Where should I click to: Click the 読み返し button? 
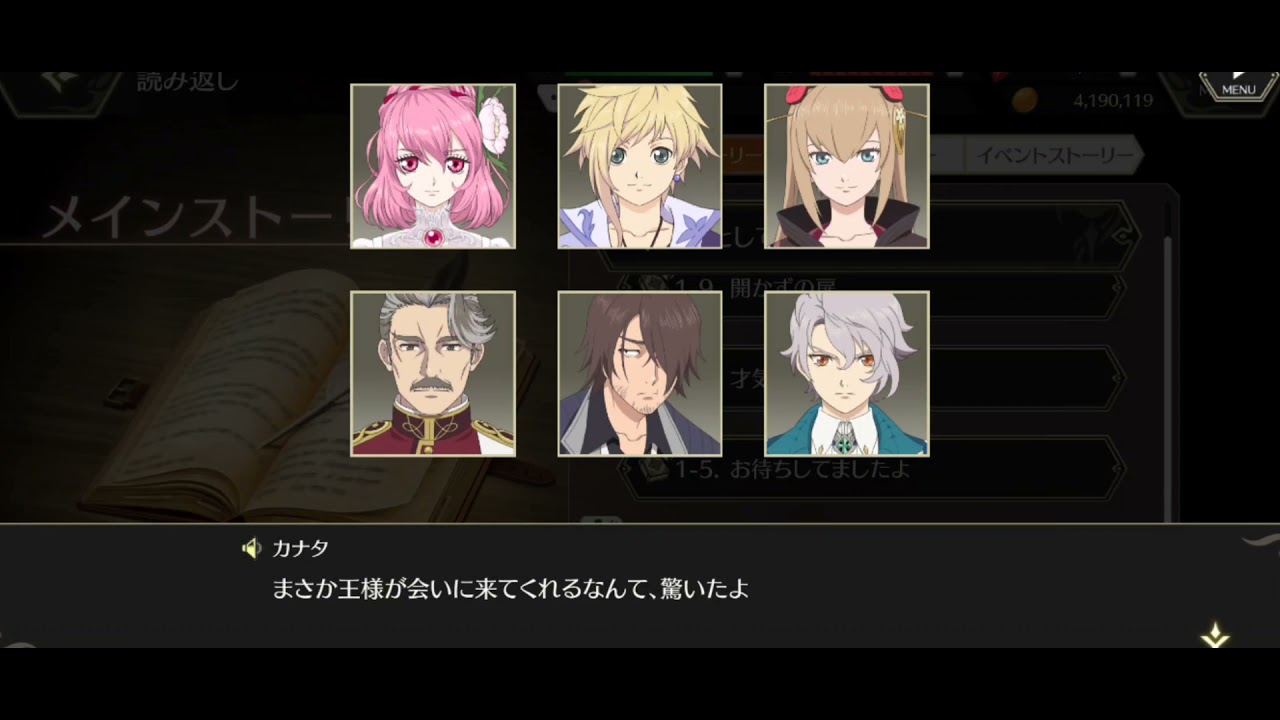[x=188, y=83]
